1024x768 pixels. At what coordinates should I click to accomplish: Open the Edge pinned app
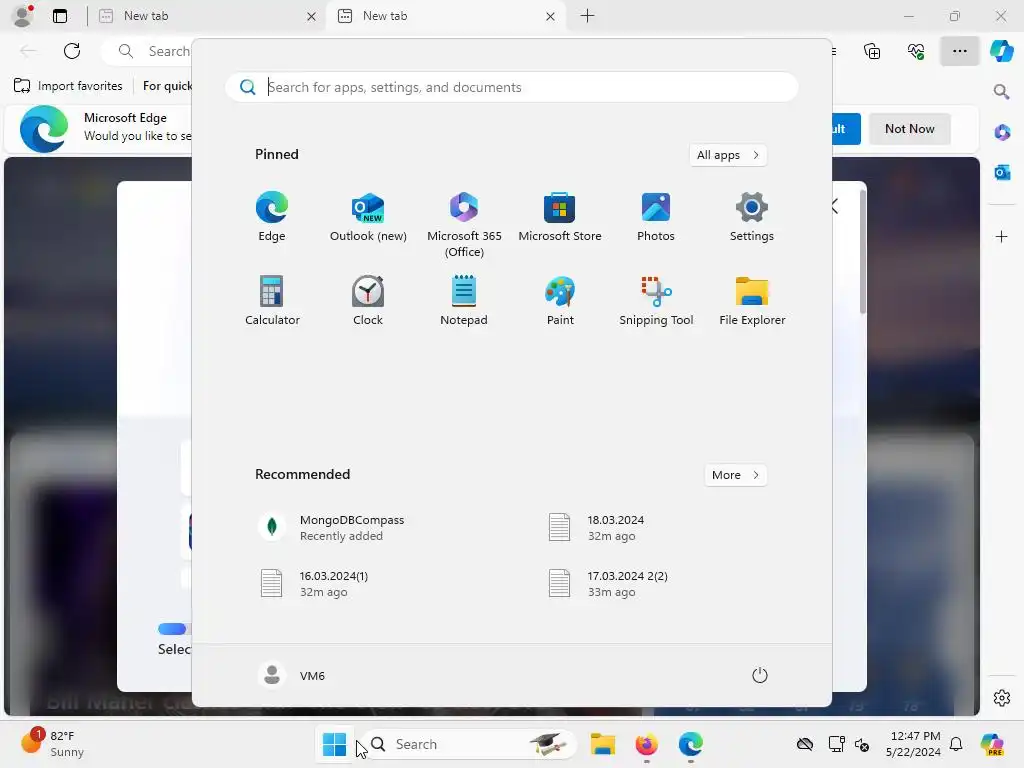pos(272,217)
